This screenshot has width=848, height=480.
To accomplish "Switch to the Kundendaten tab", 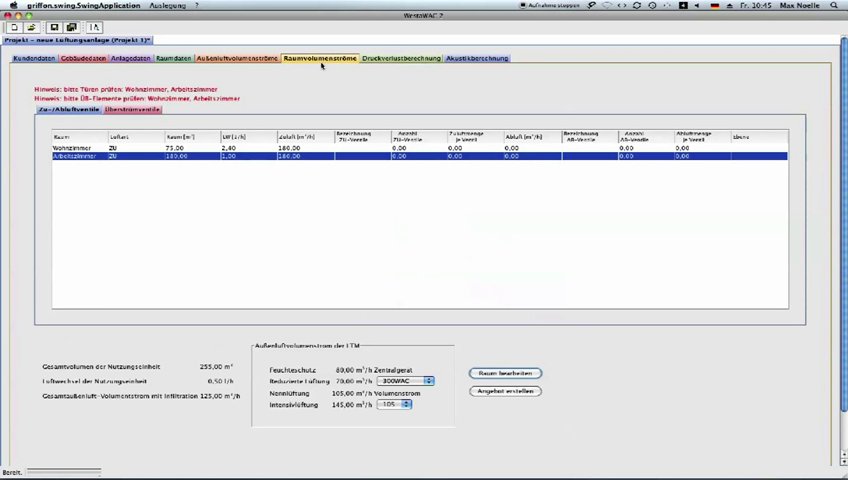I will (34, 58).
